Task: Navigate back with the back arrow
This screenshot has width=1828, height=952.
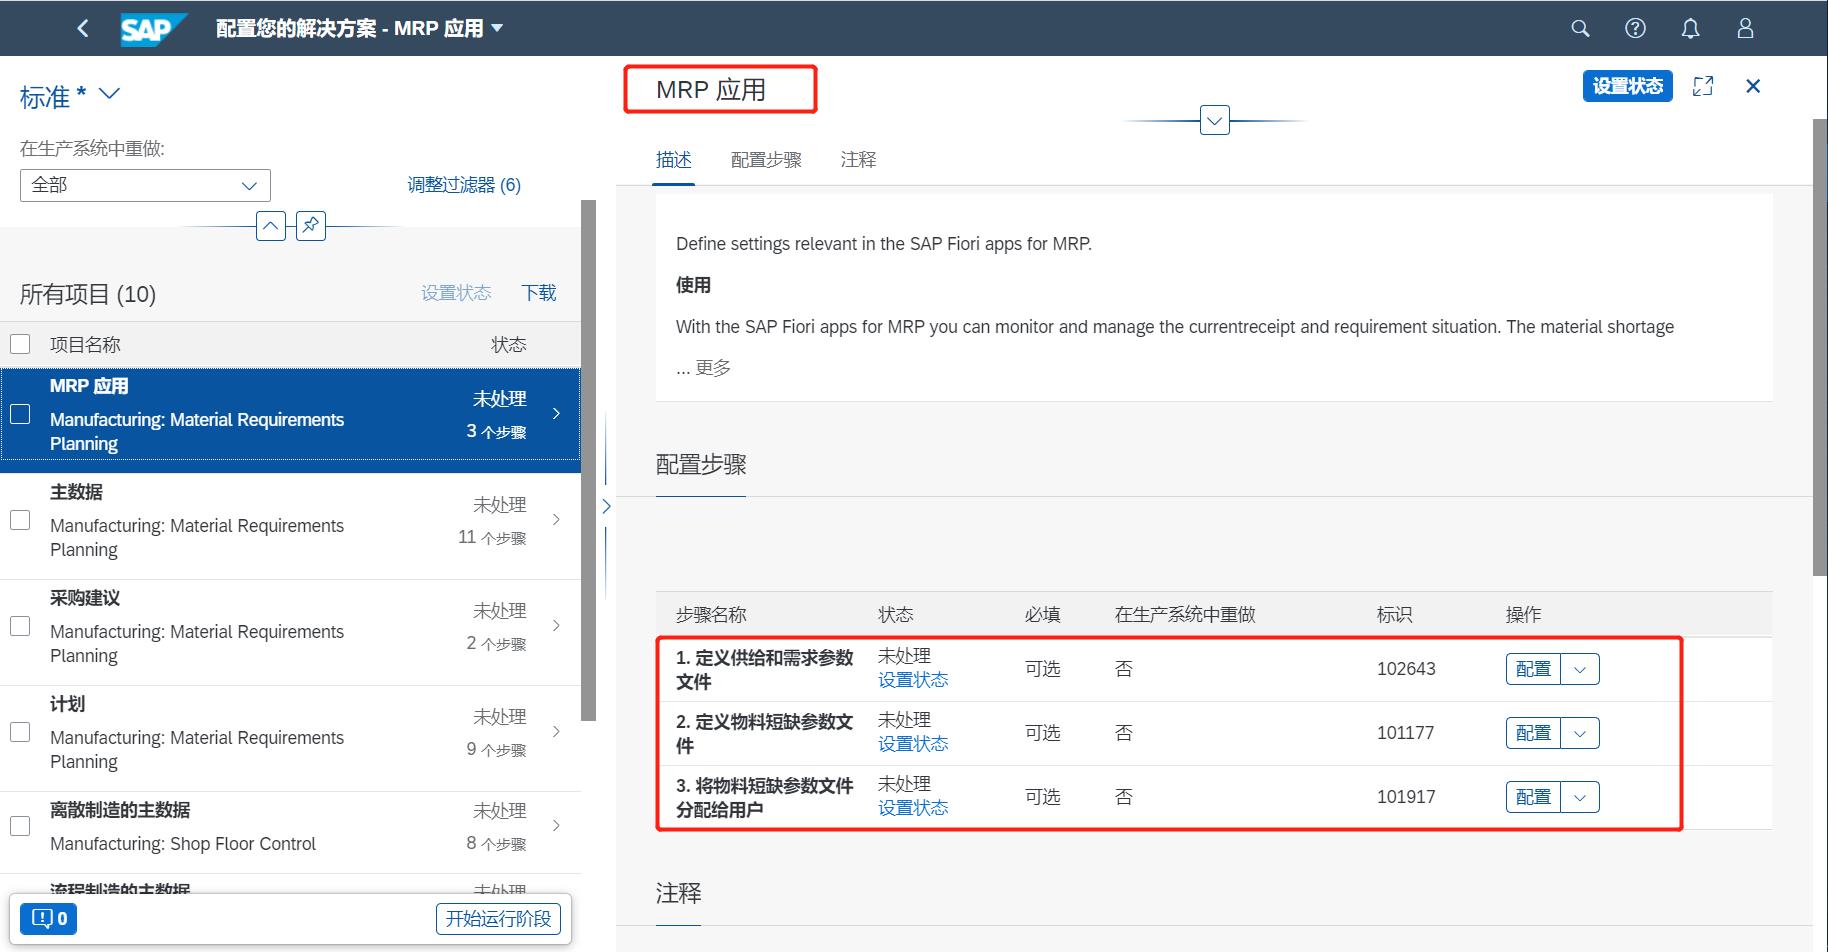Action: [83, 28]
